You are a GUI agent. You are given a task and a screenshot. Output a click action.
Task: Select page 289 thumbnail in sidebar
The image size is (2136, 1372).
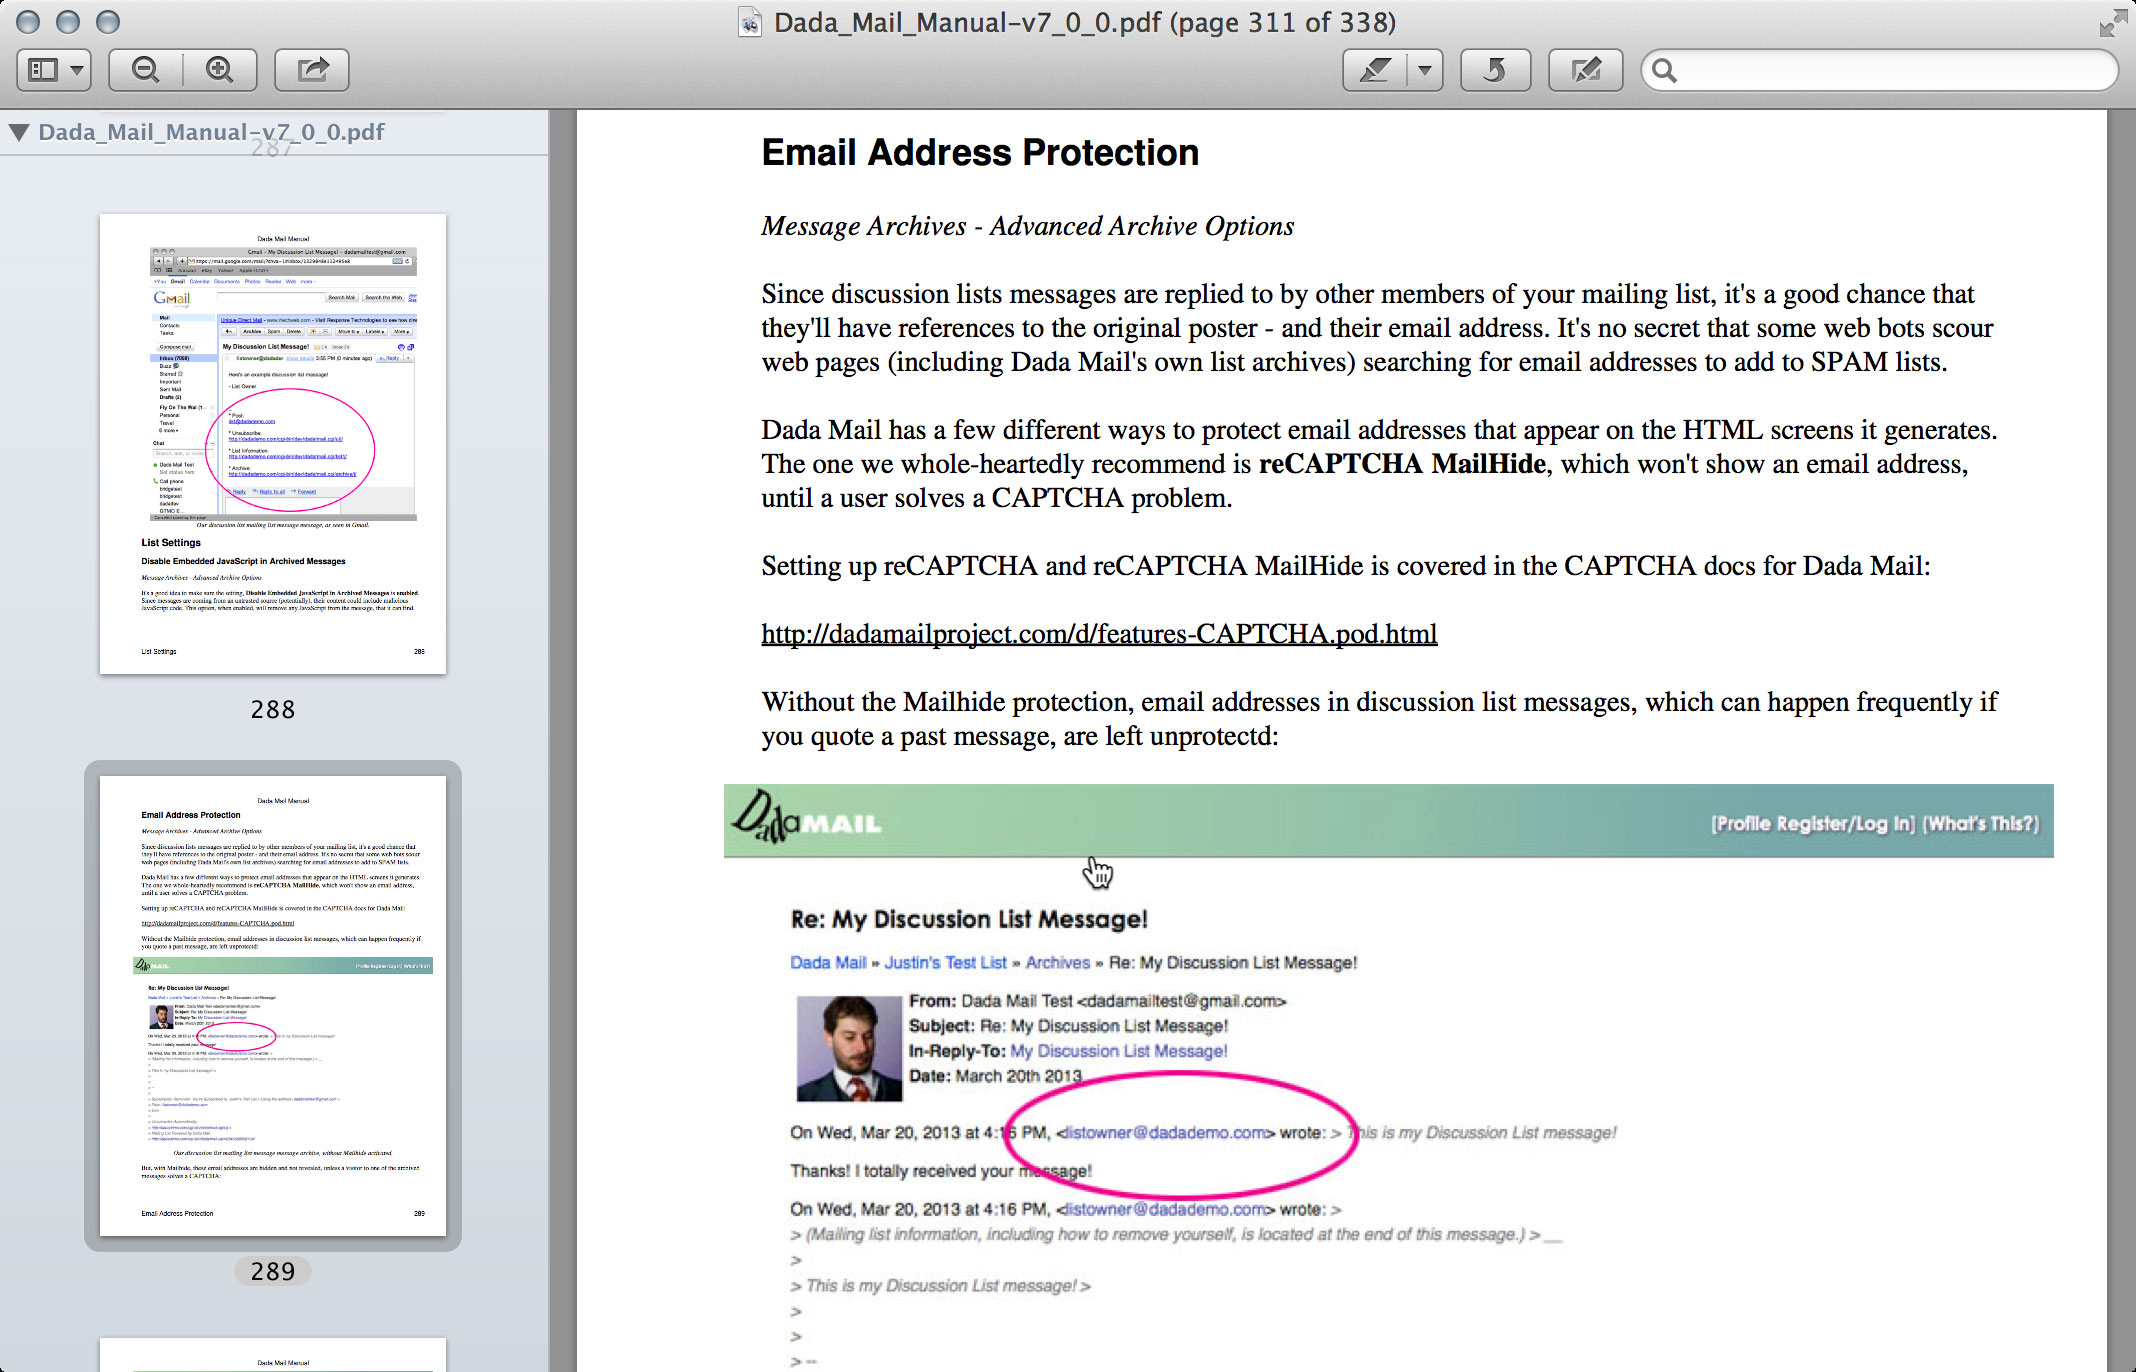pyautogui.click(x=273, y=1005)
